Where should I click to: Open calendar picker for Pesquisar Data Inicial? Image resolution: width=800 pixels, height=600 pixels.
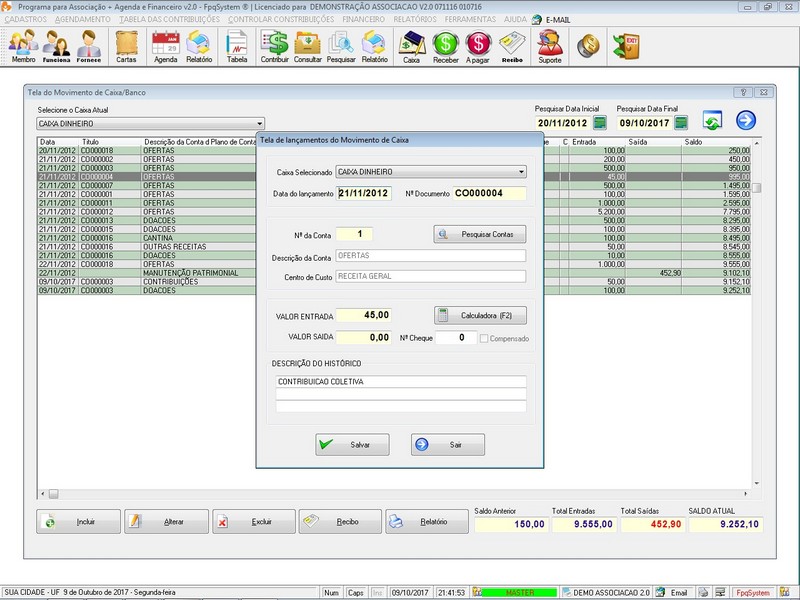600,123
